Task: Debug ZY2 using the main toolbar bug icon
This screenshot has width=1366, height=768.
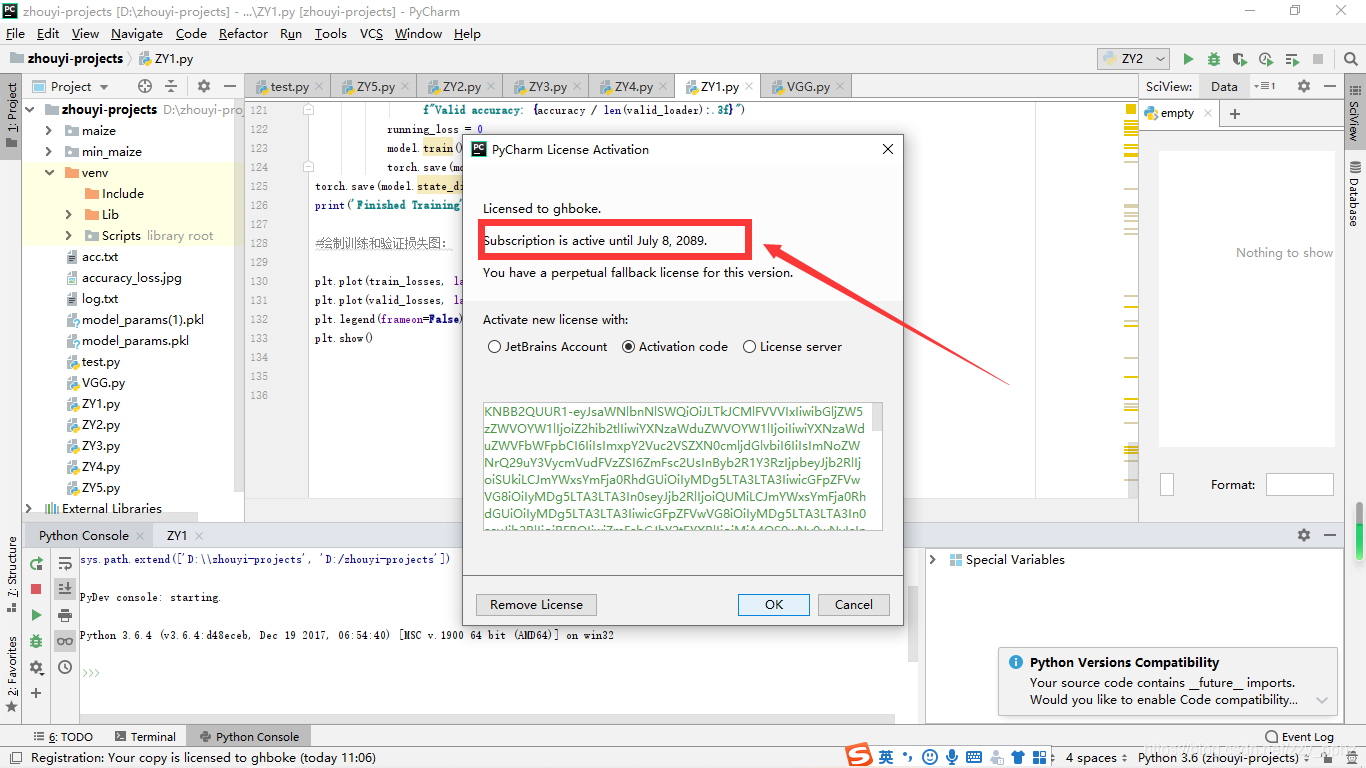Action: pos(1214,59)
